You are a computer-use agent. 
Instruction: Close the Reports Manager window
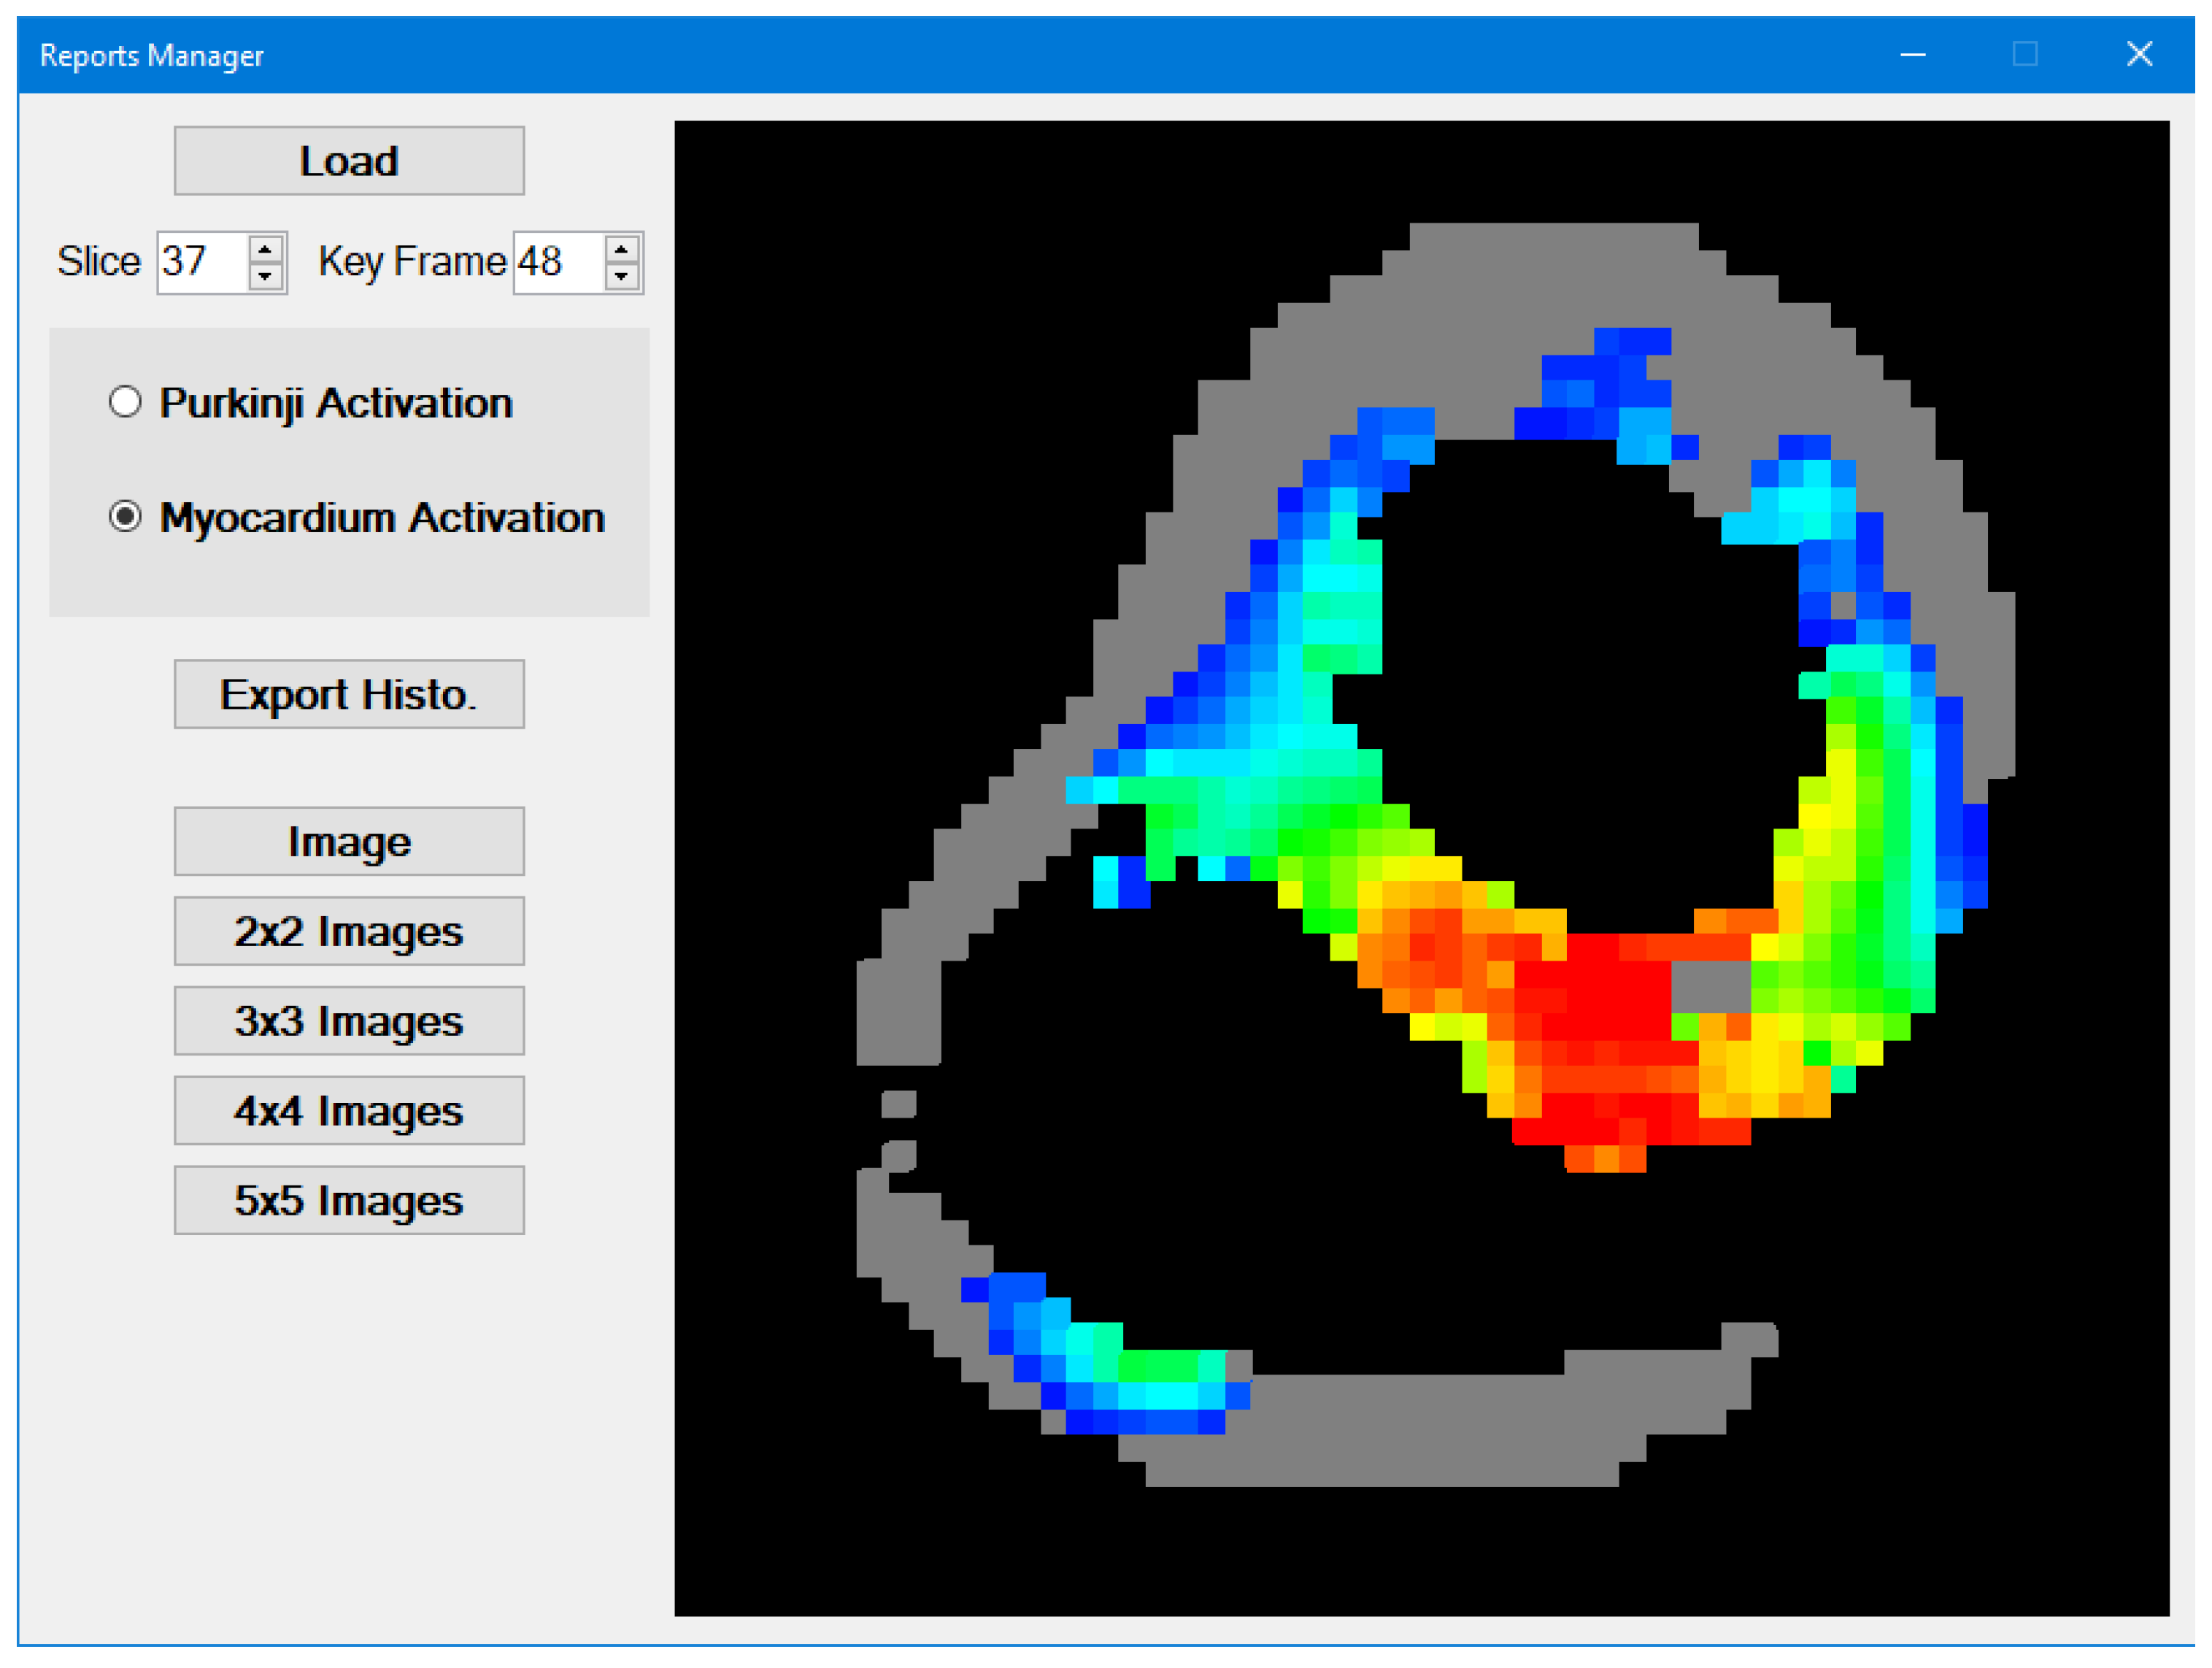[x=2138, y=55]
